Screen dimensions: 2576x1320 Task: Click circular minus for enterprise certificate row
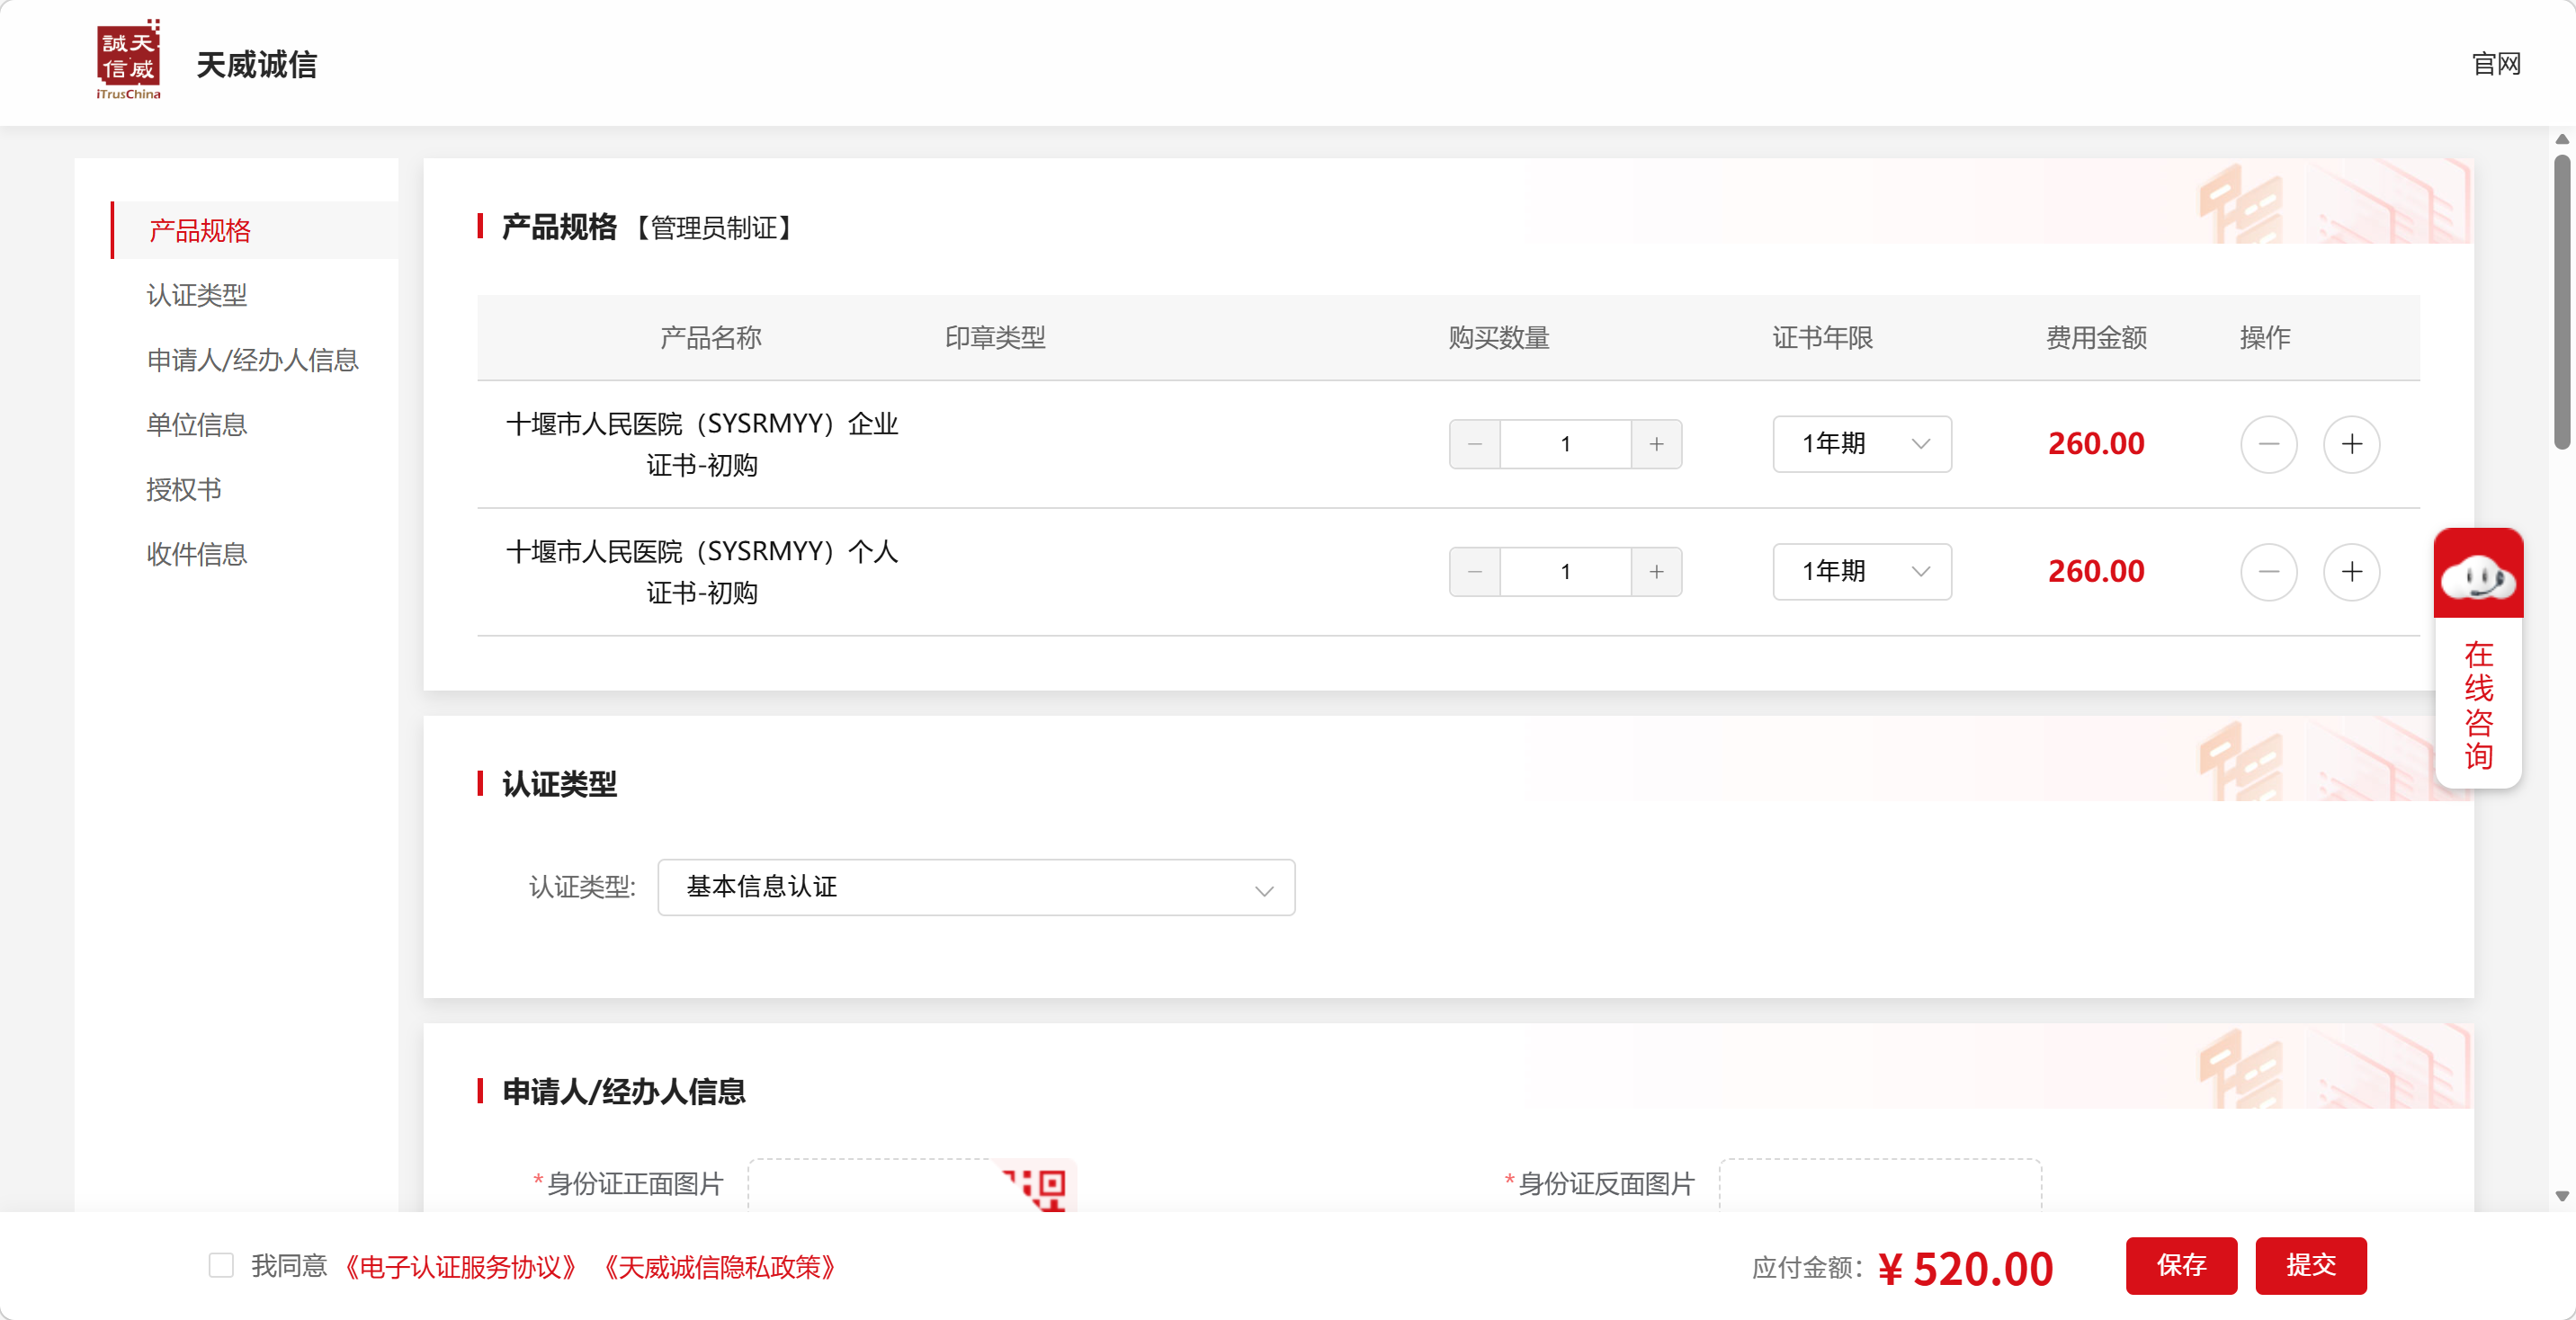(x=2268, y=444)
